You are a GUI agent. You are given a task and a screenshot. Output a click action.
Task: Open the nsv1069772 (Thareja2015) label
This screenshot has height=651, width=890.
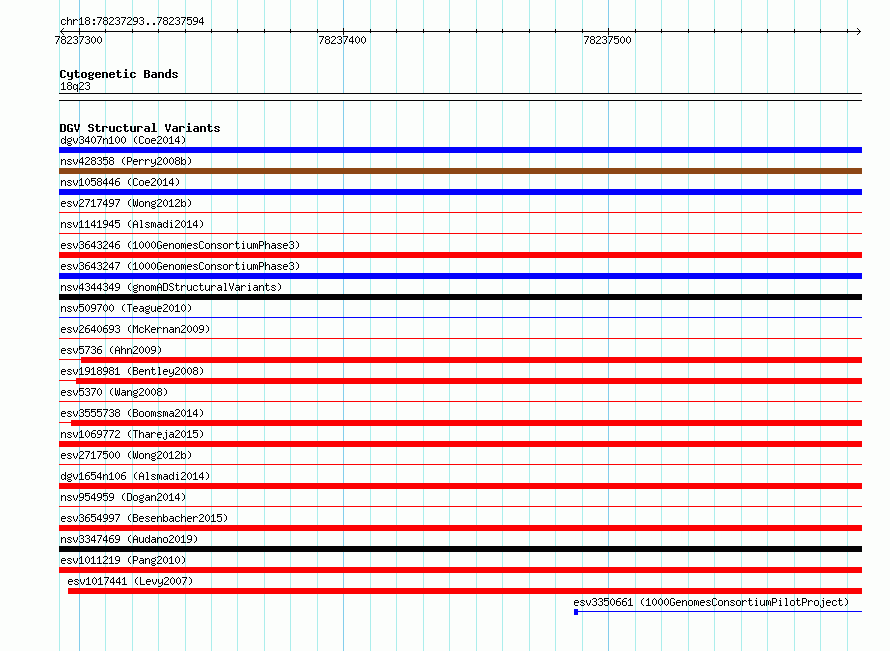[132, 434]
